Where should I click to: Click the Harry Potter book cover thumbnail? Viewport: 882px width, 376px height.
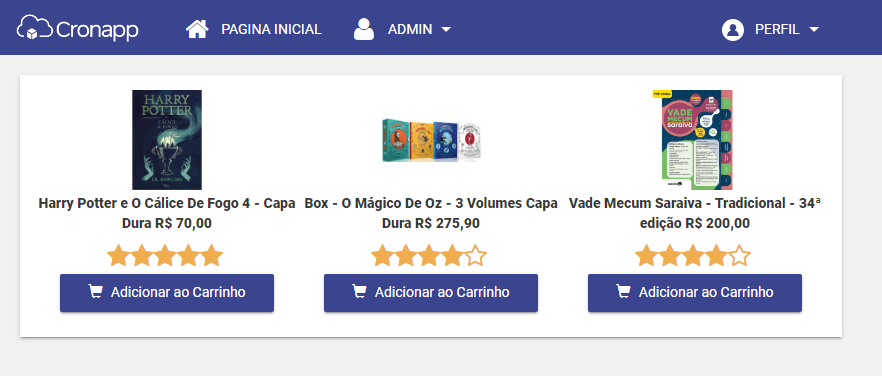[166, 140]
